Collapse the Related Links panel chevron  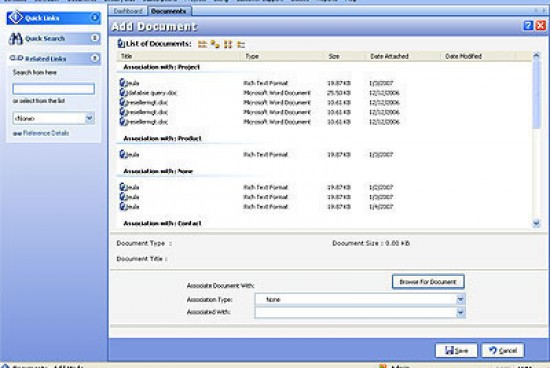[x=95, y=58]
